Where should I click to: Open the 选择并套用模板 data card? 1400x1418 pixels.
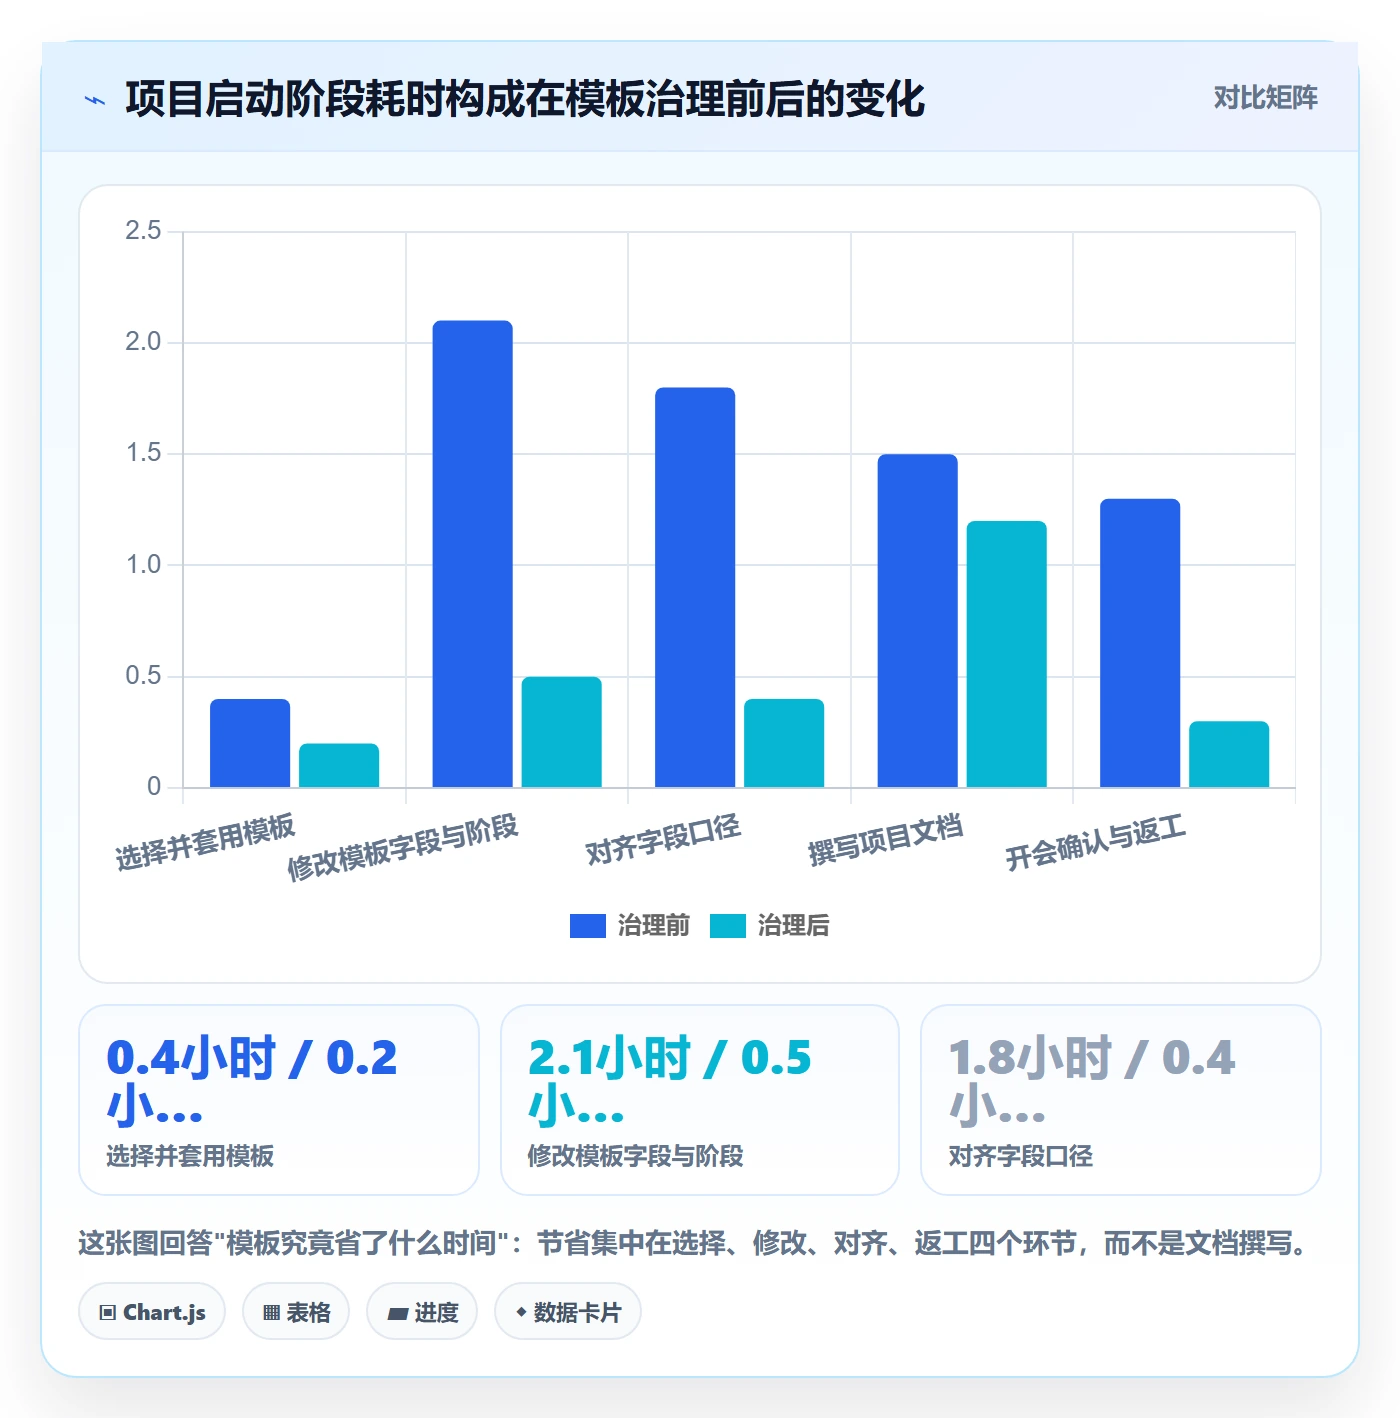pos(279,1100)
